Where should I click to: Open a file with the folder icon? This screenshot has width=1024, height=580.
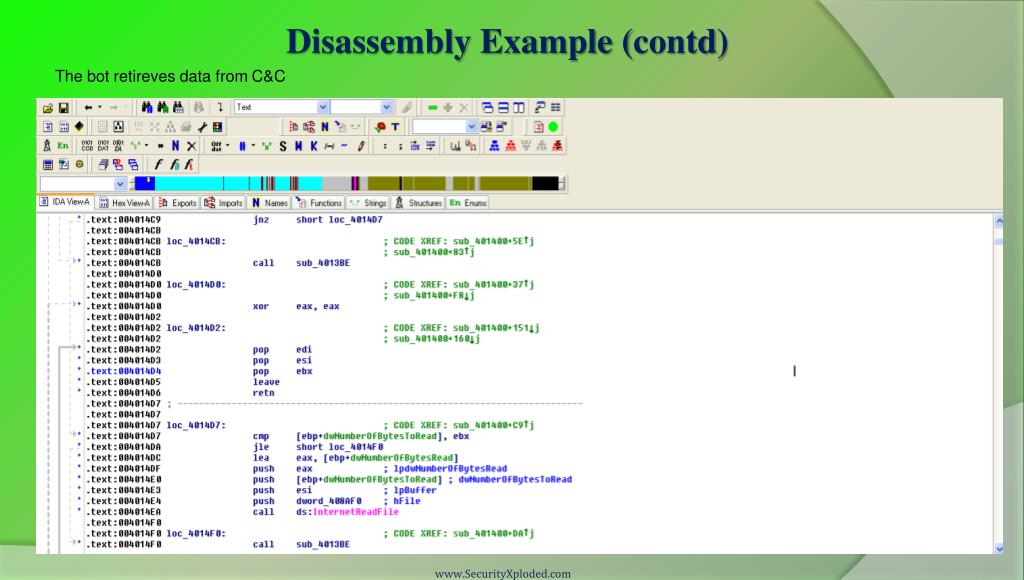48,107
